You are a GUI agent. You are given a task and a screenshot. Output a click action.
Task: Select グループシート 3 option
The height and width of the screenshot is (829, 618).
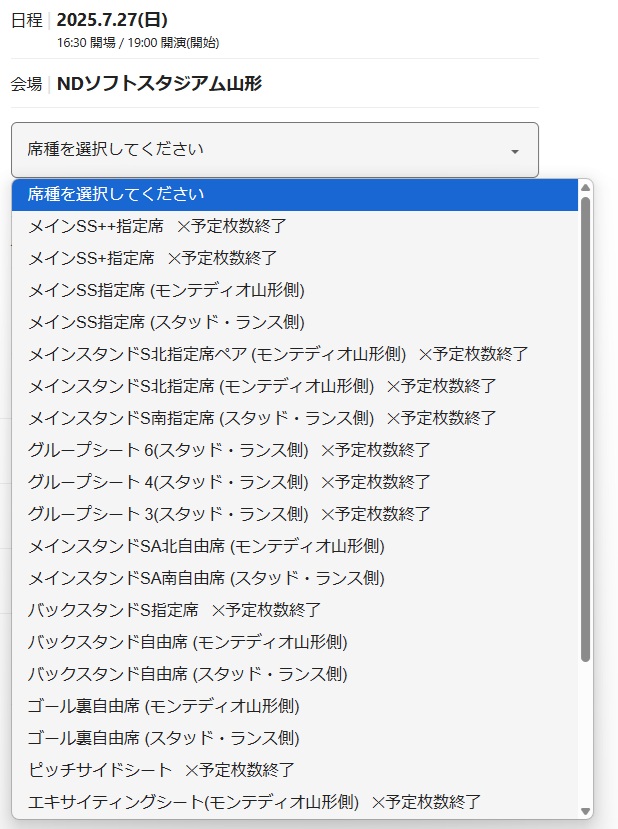(x=294, y=514)
